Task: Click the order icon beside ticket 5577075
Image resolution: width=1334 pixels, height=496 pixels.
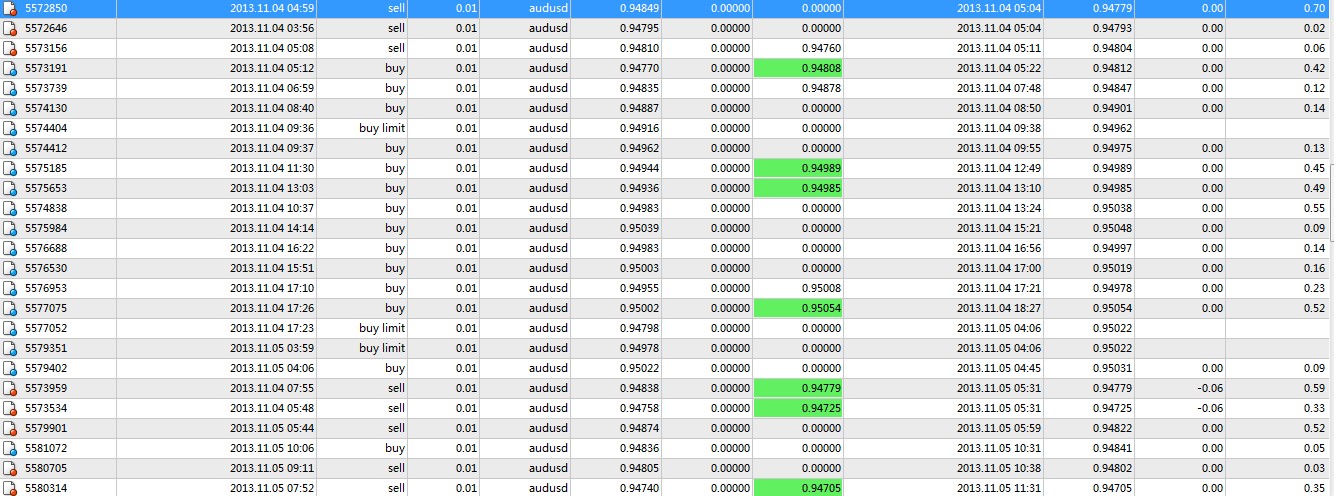Action: (x=10, y=309)
